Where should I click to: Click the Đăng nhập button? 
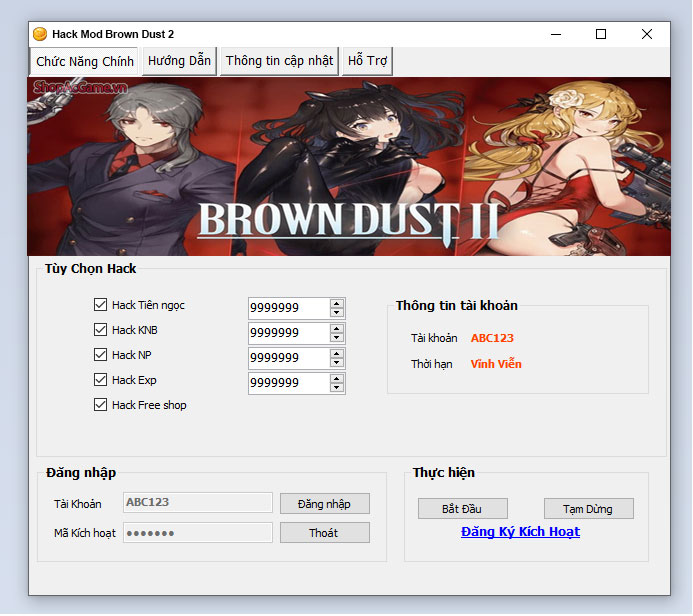325,504
